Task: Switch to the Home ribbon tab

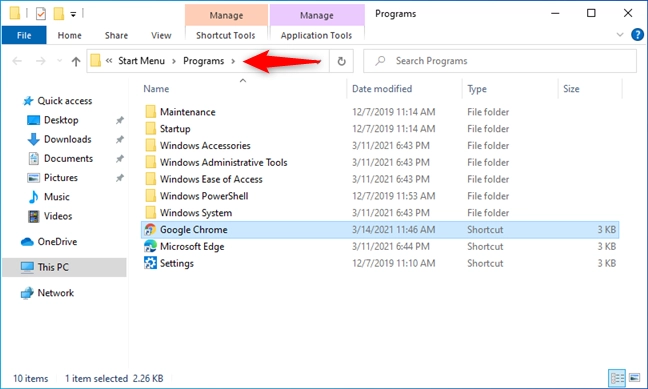Action: 69,36
